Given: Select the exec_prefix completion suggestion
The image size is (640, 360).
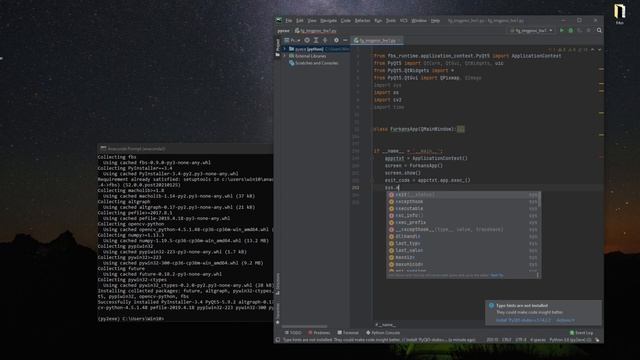Looking at the screenshot, I should click(x=463, y=222).
